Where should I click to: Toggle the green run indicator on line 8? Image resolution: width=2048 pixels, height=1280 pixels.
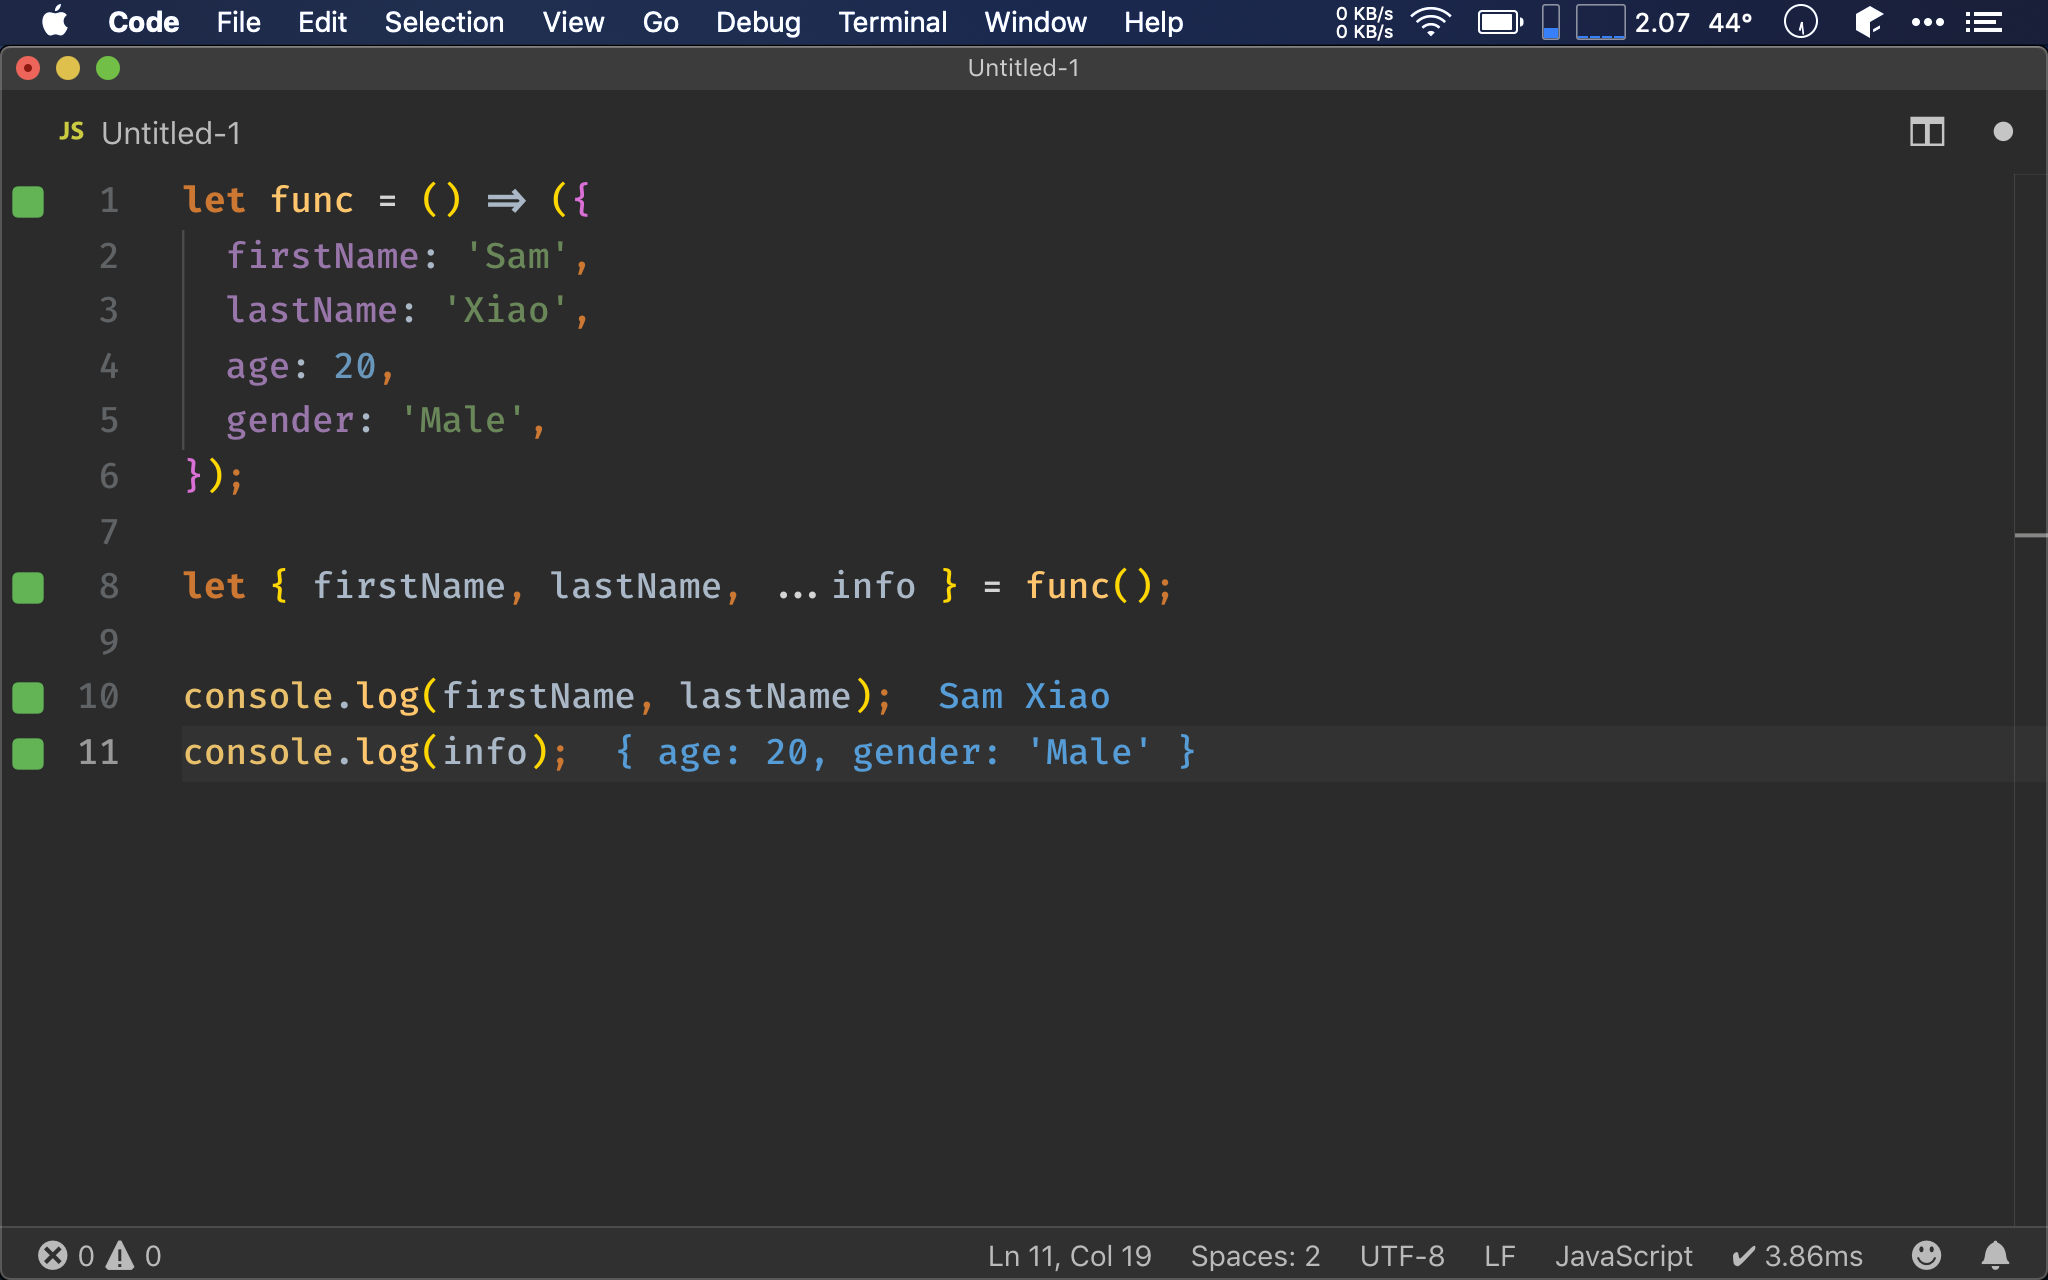tap(28, 585)
